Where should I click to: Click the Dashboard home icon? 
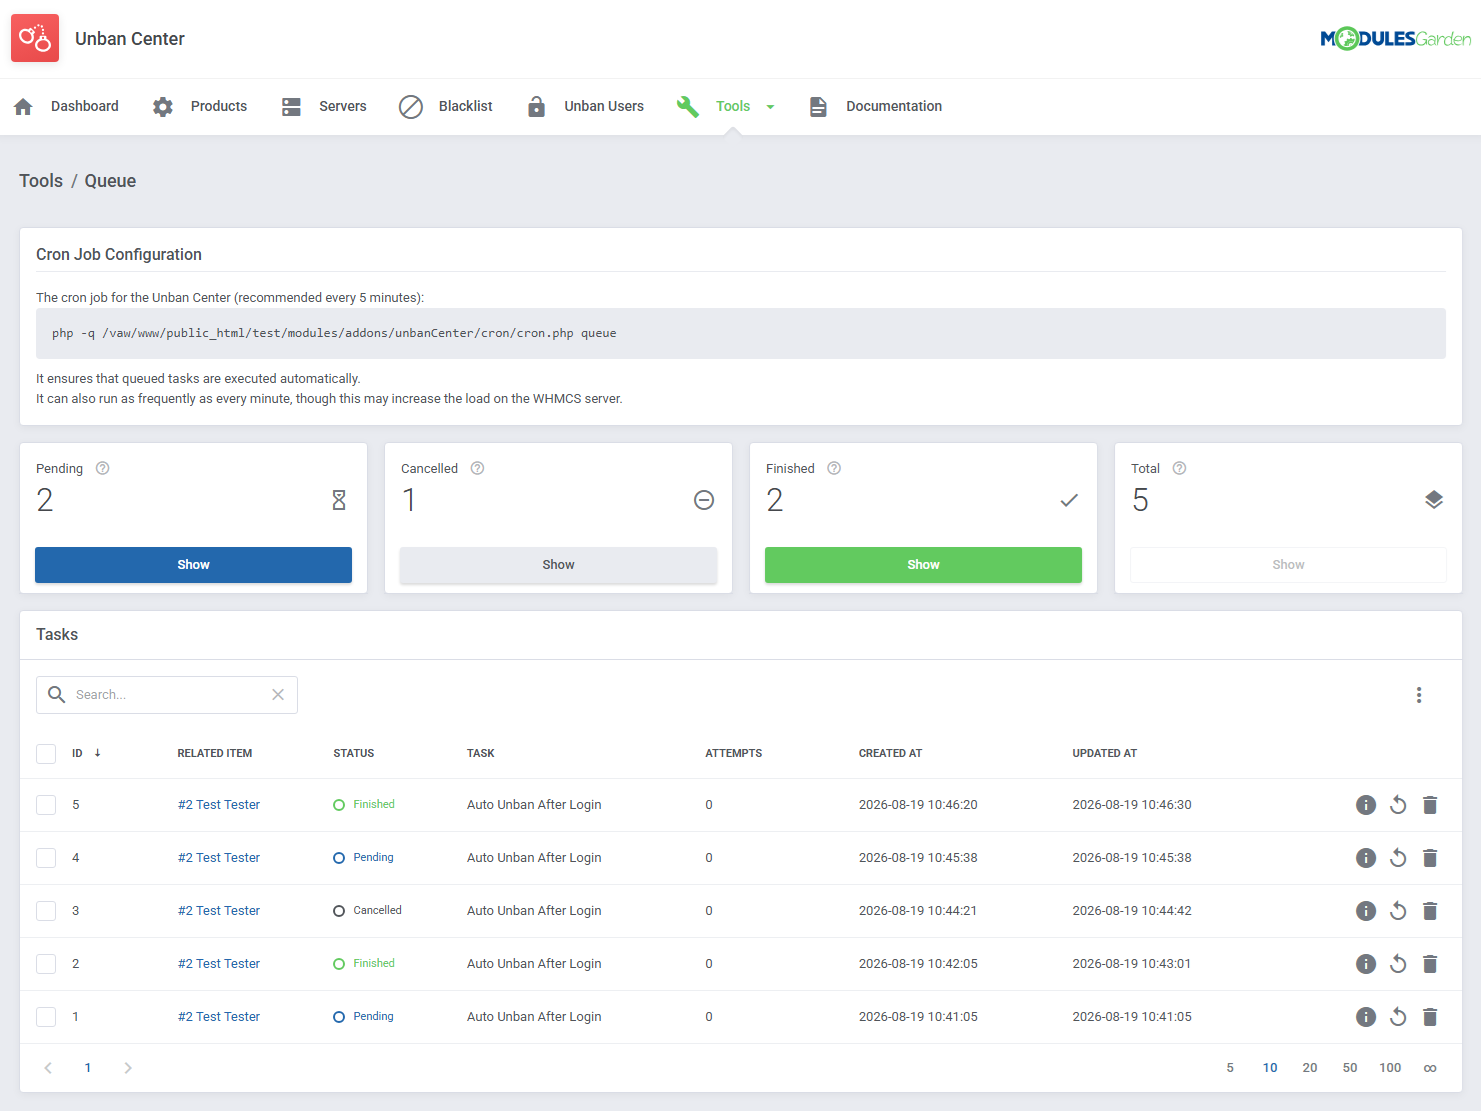[x=24, y=106]
